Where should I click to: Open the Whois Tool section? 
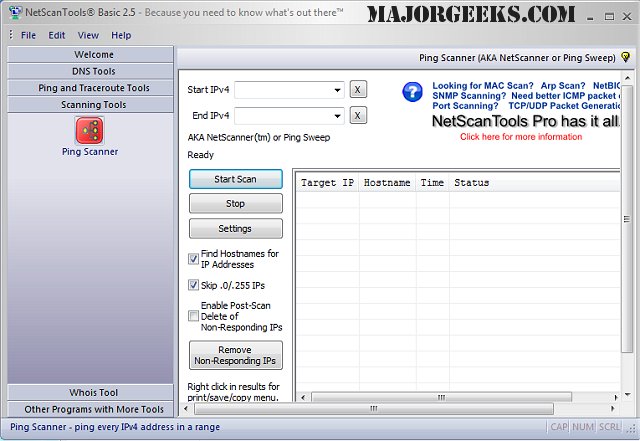(90, 392)
